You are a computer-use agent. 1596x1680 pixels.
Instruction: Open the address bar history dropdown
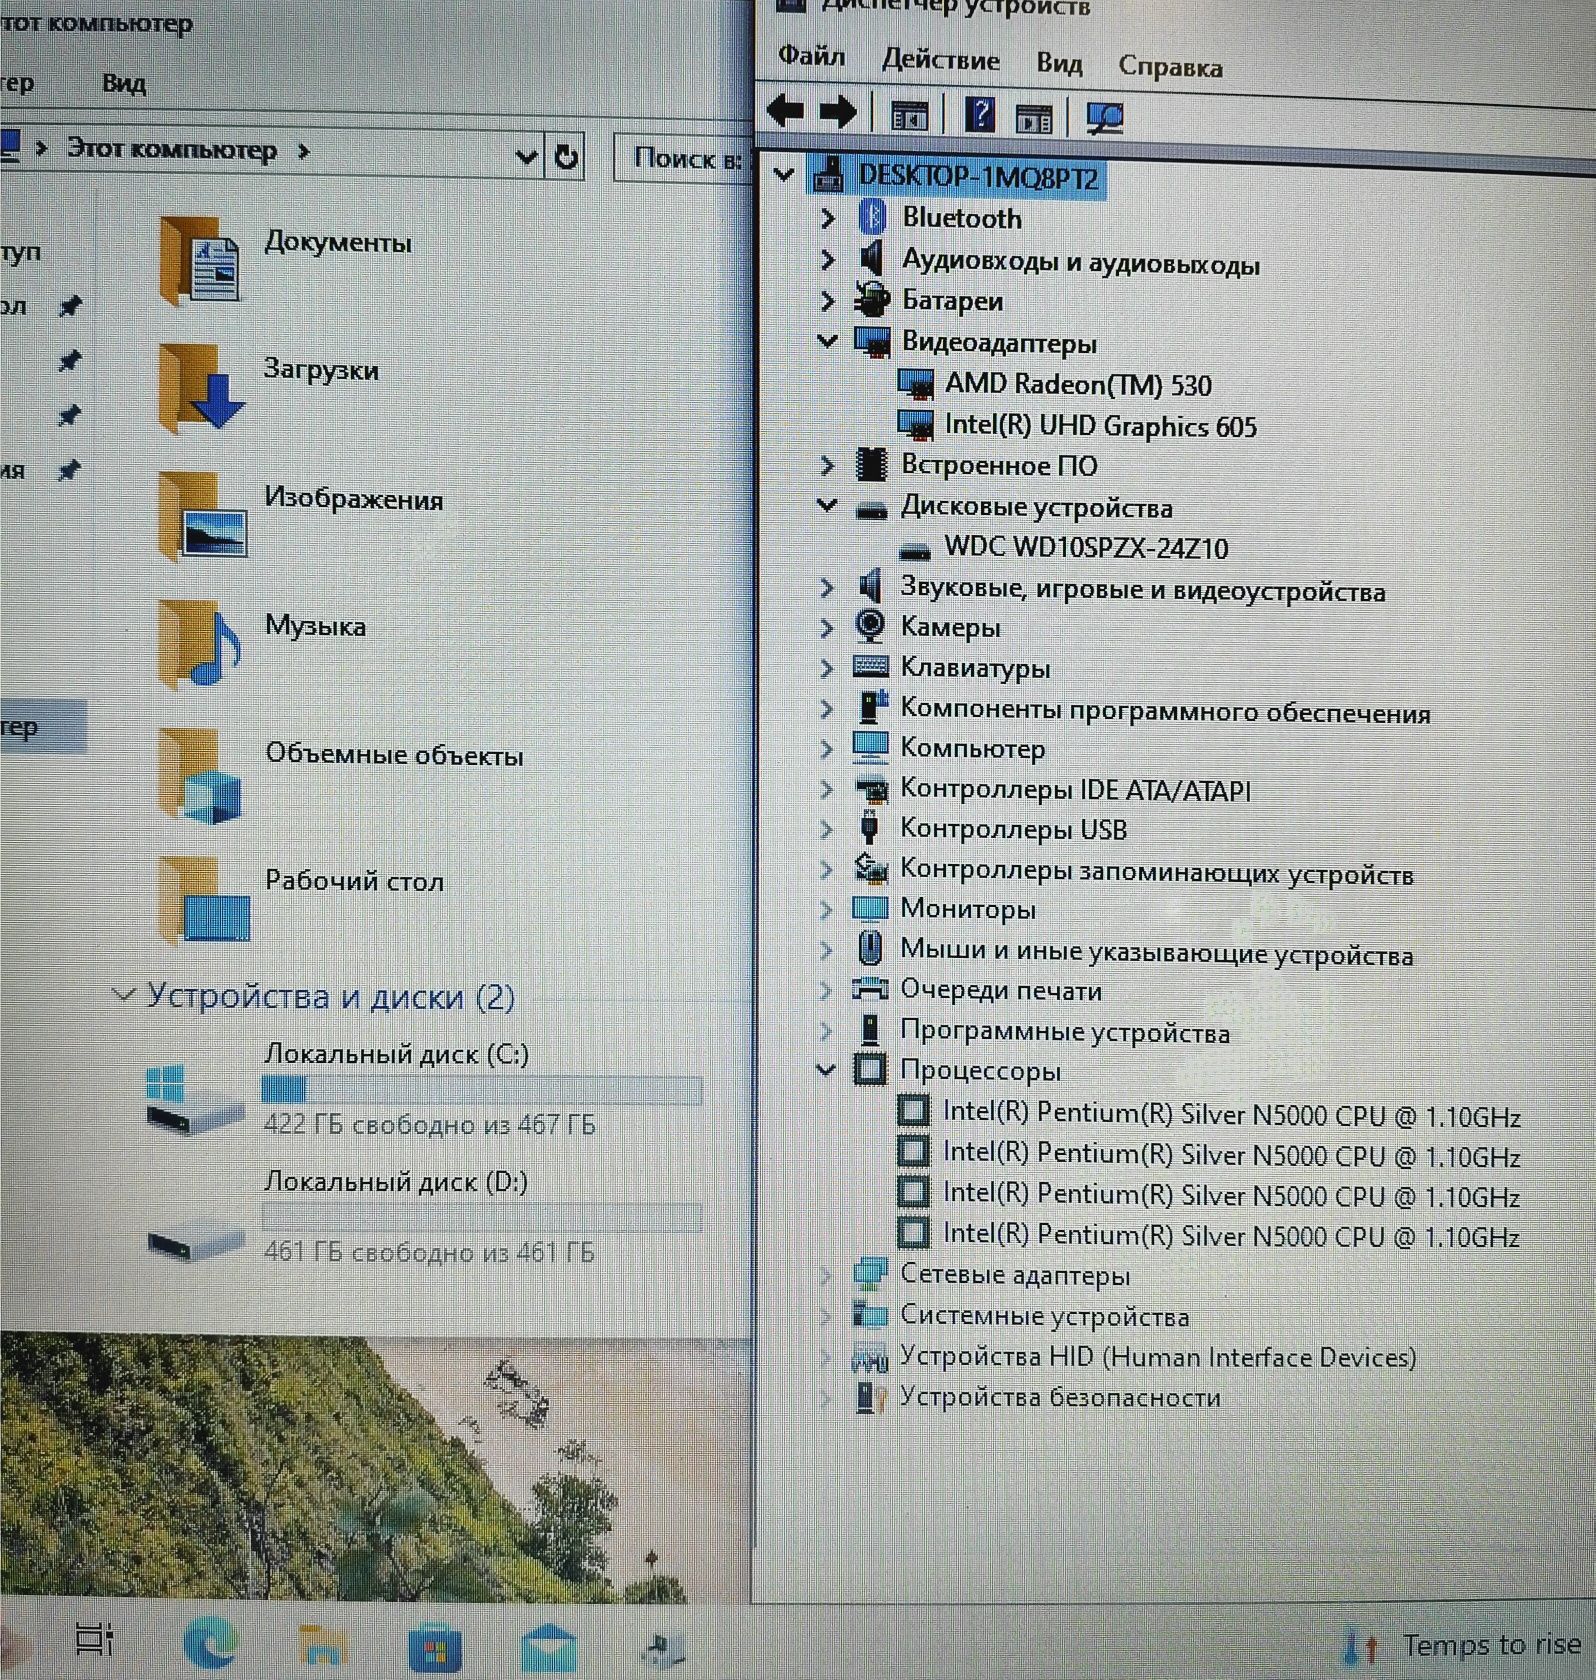tap(526, 156)
